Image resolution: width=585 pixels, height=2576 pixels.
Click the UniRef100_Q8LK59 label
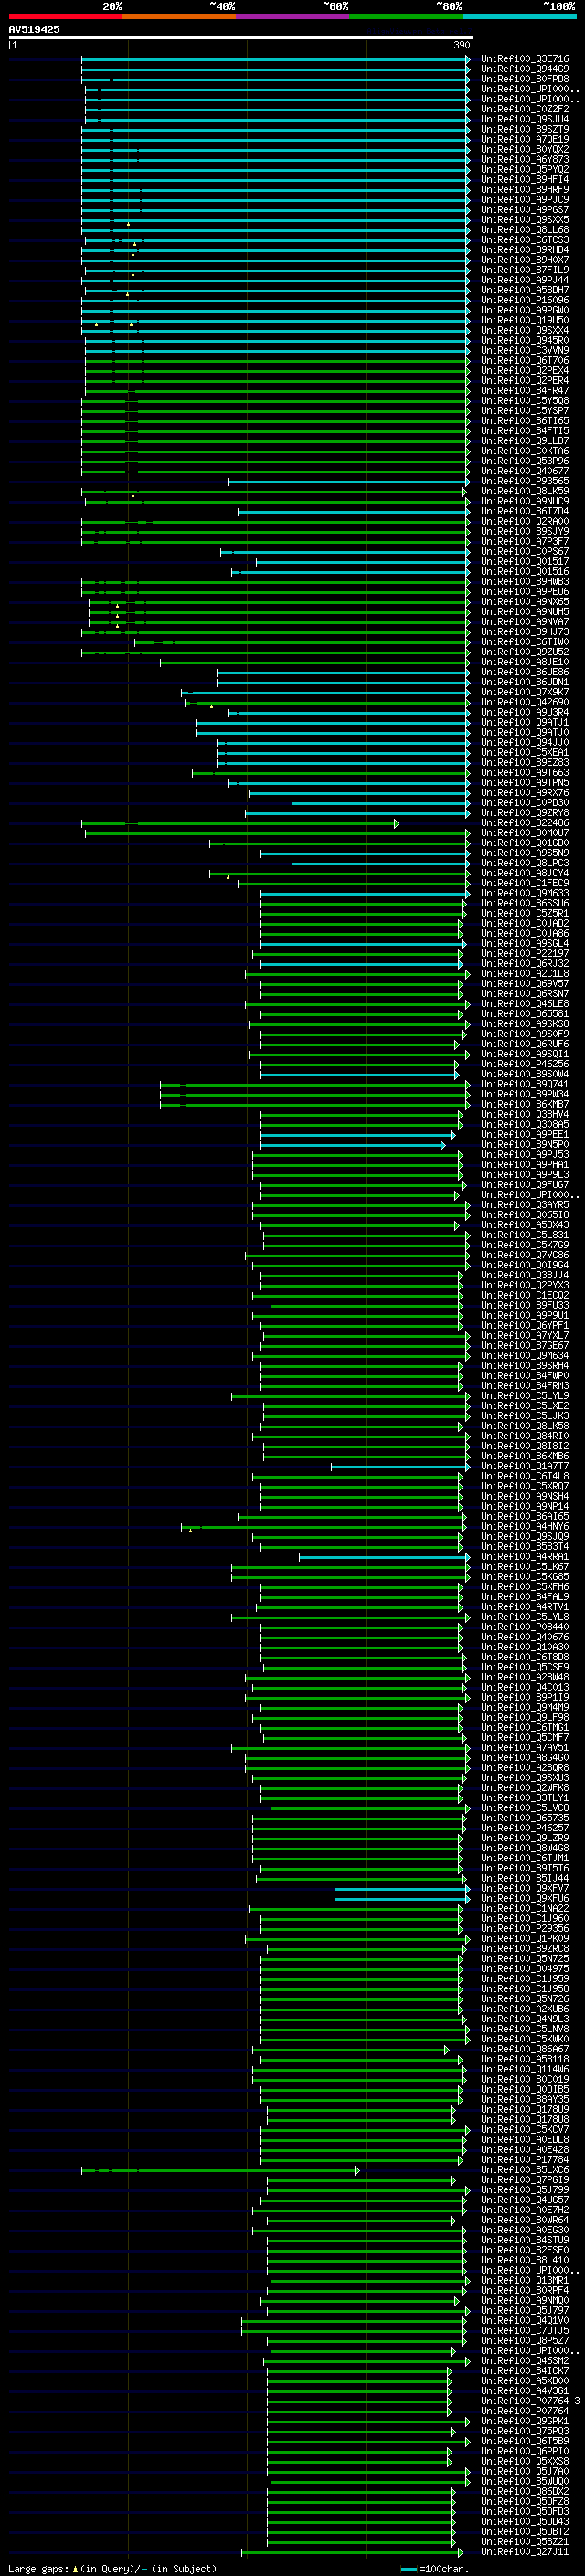[x=524, y=491]
